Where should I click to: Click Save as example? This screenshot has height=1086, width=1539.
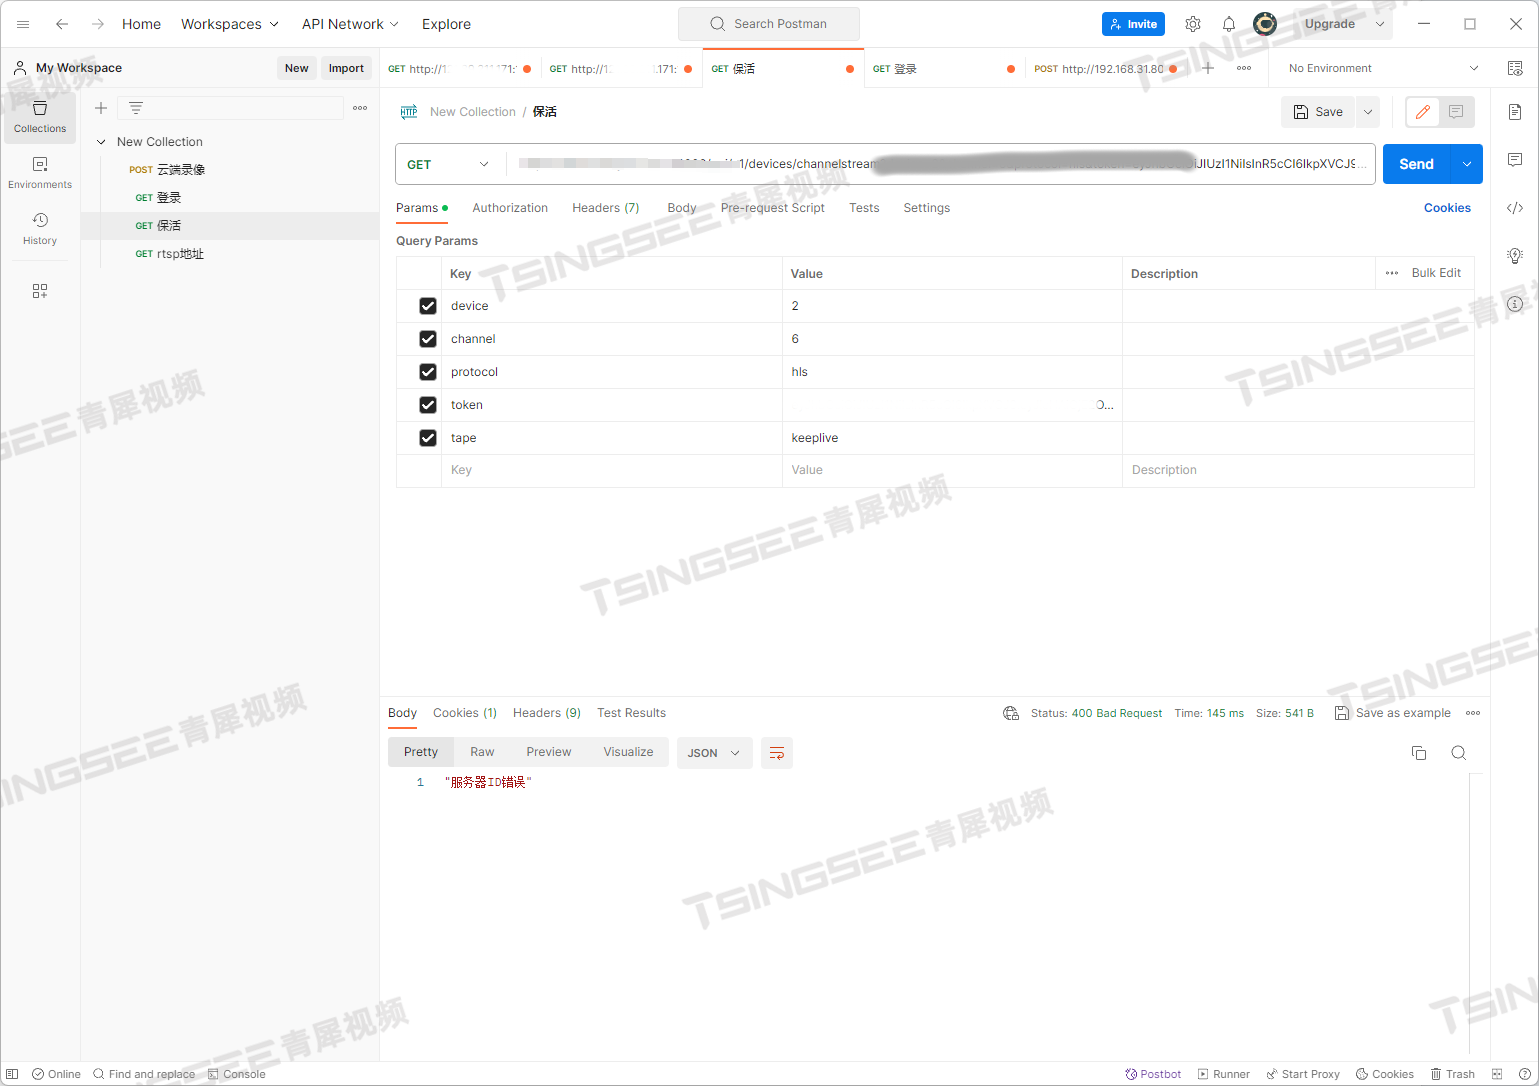coord(1393,713)
